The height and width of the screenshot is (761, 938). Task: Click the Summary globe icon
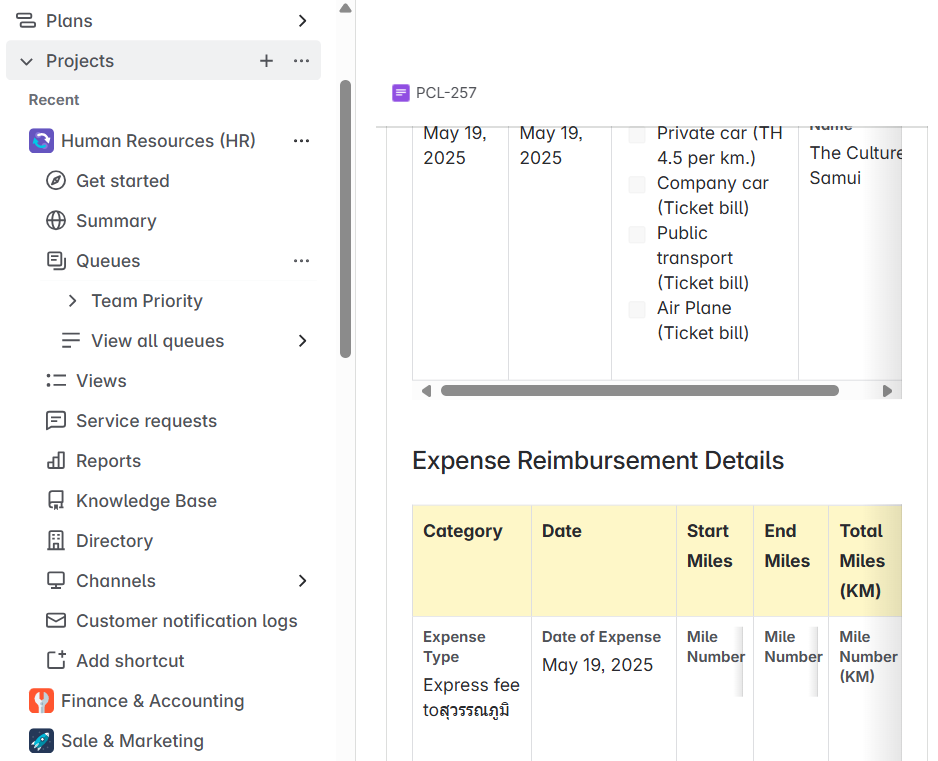[x=56, y=220]
